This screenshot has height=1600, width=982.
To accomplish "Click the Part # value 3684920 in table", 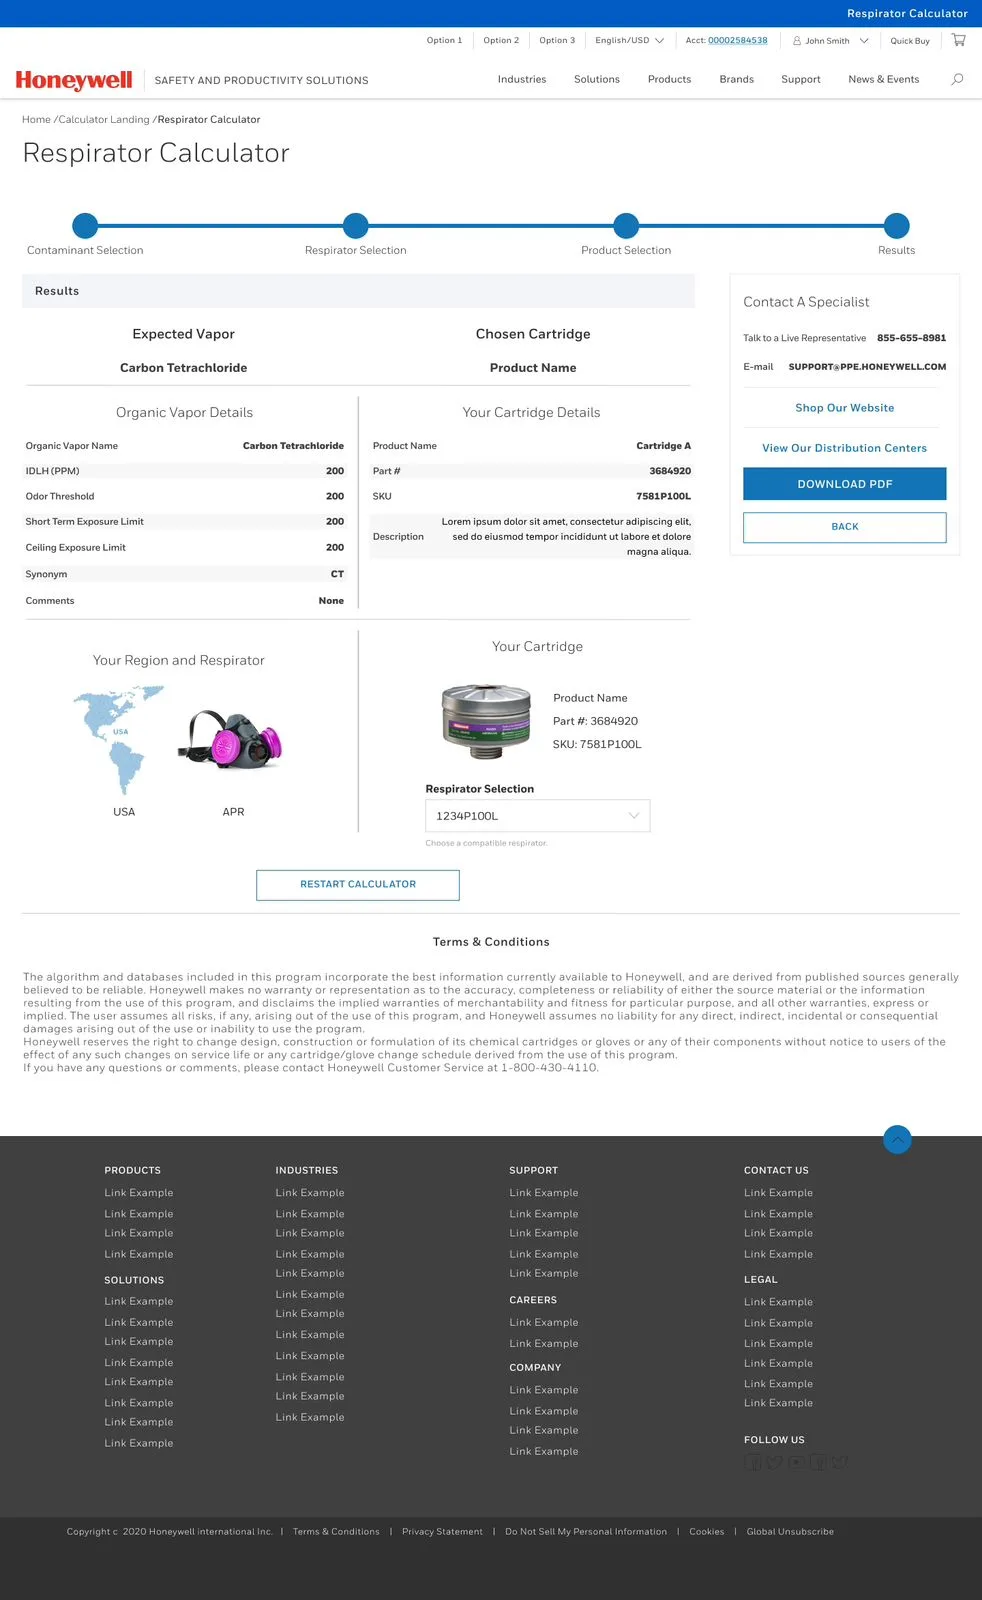I will 670,471.
